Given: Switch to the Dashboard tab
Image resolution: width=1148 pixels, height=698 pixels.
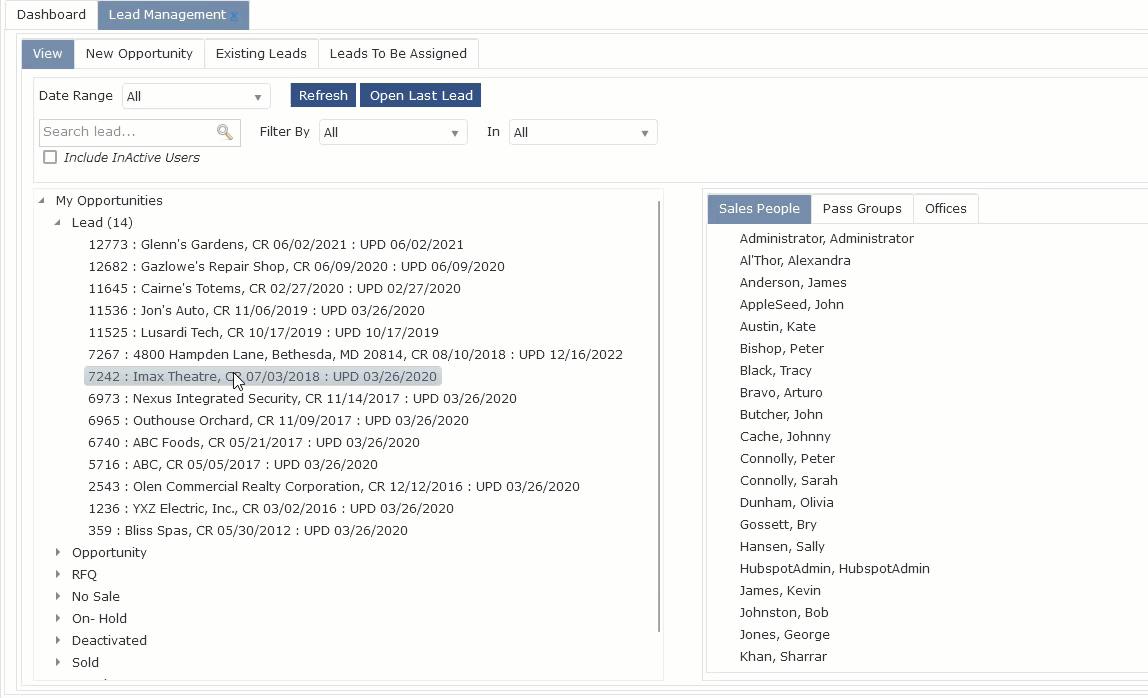Looking at the screenshot, I should pyautogui.click(x=51, y=15).
